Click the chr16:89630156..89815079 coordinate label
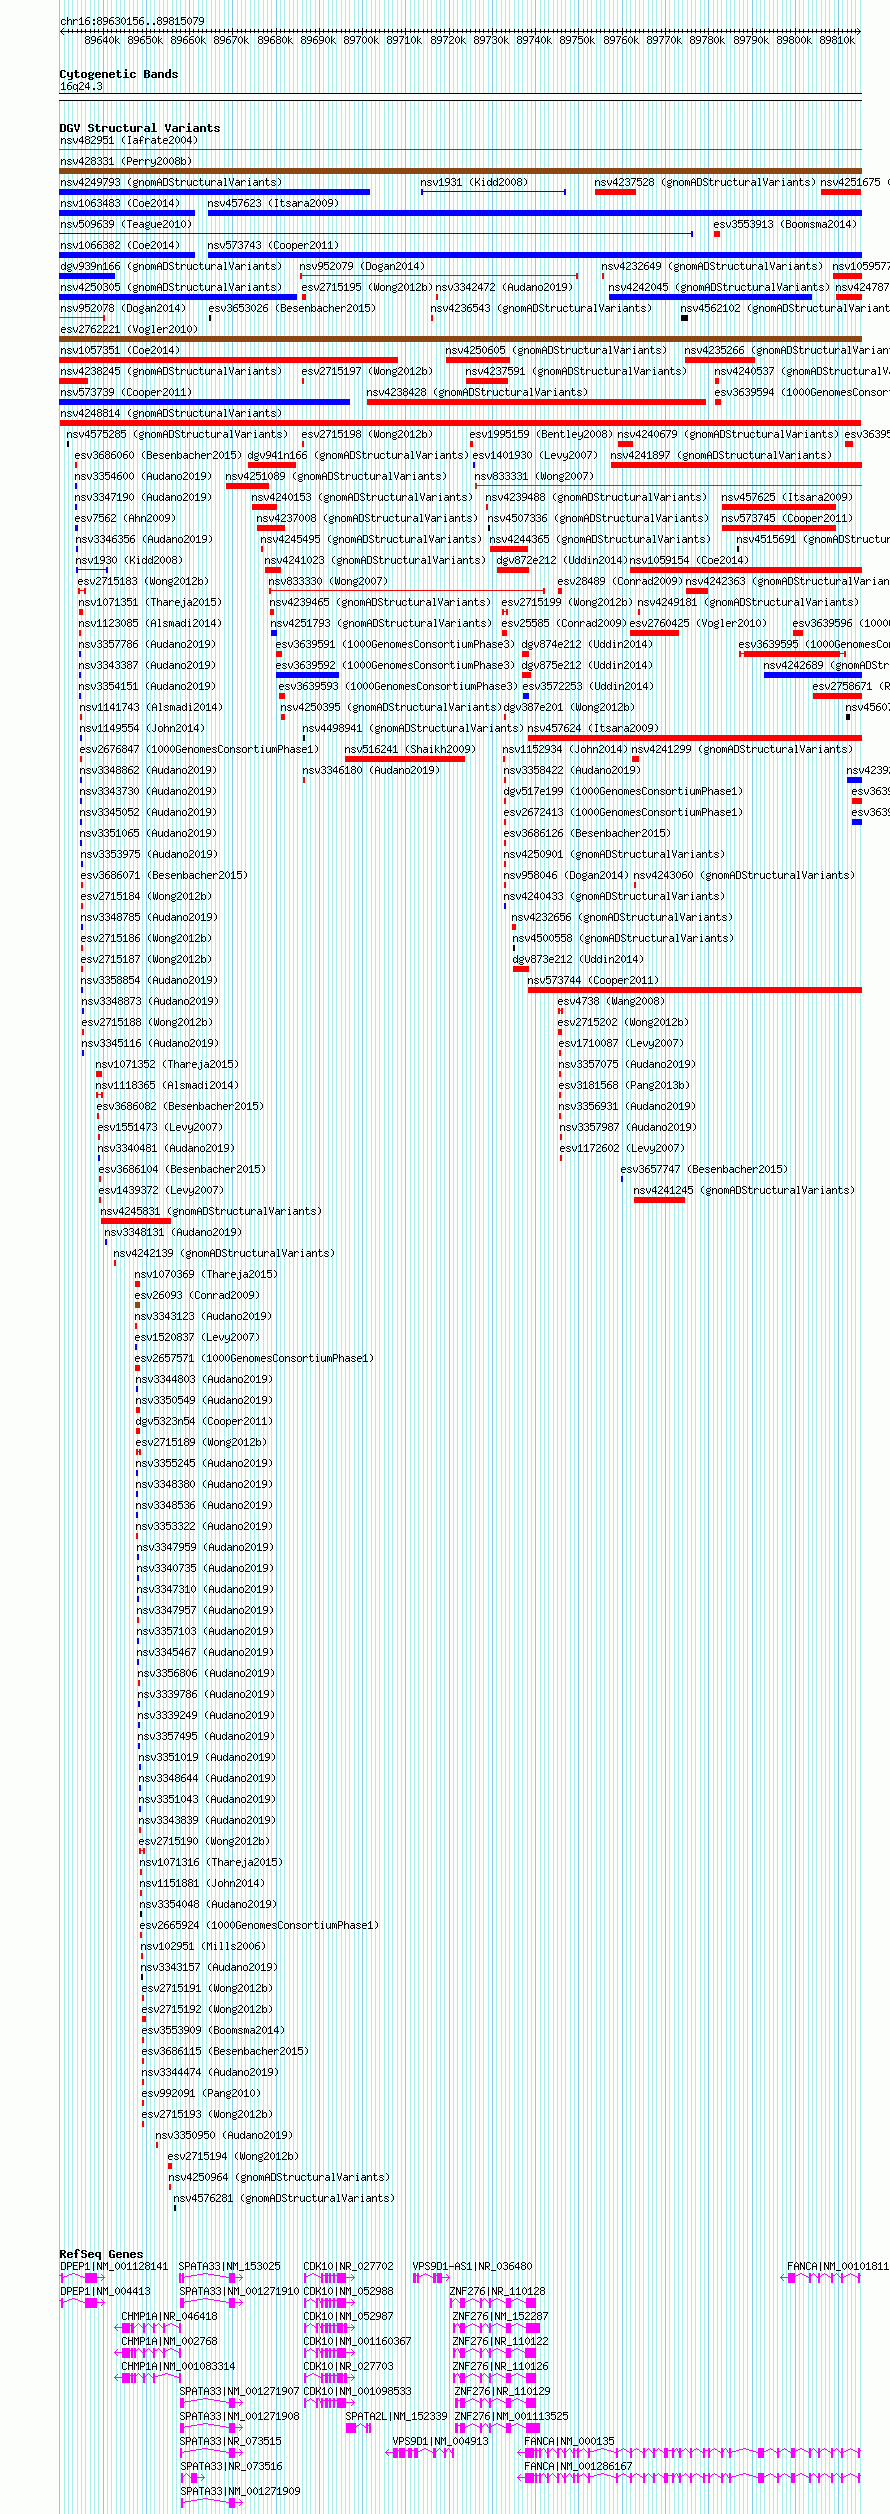 (x=132, y=21)
